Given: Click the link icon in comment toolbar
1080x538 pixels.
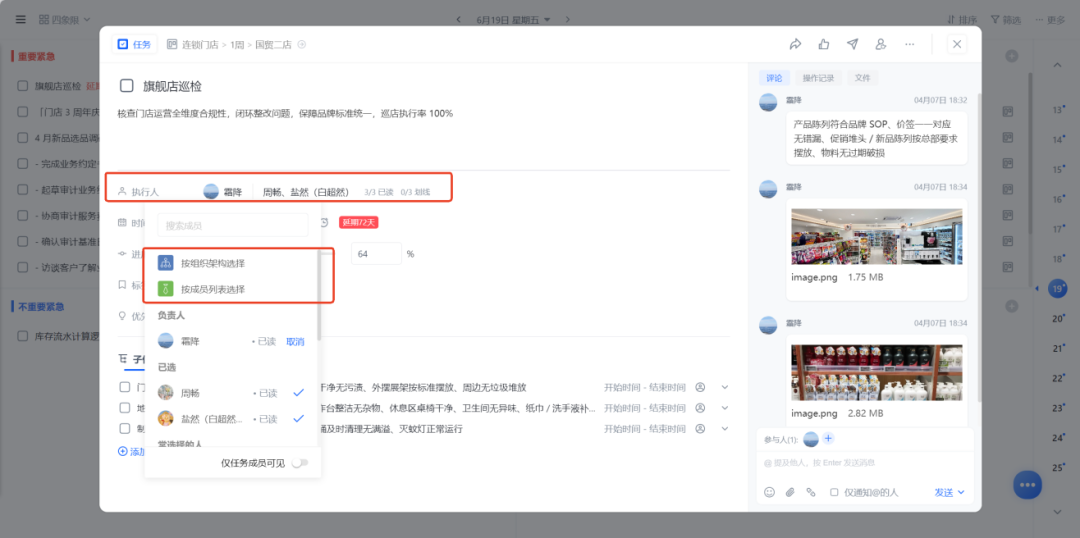Looking at the screenshot, I should [811, 492].
